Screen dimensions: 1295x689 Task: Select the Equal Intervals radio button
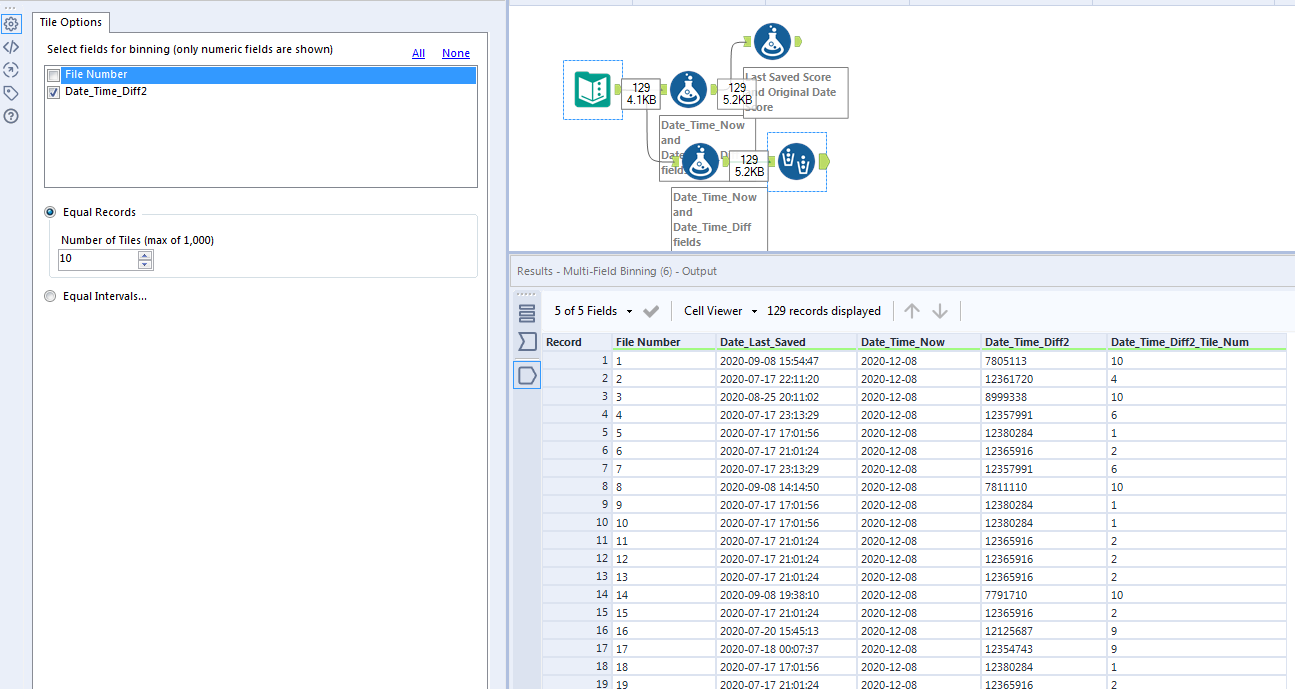tap(50, 295)
